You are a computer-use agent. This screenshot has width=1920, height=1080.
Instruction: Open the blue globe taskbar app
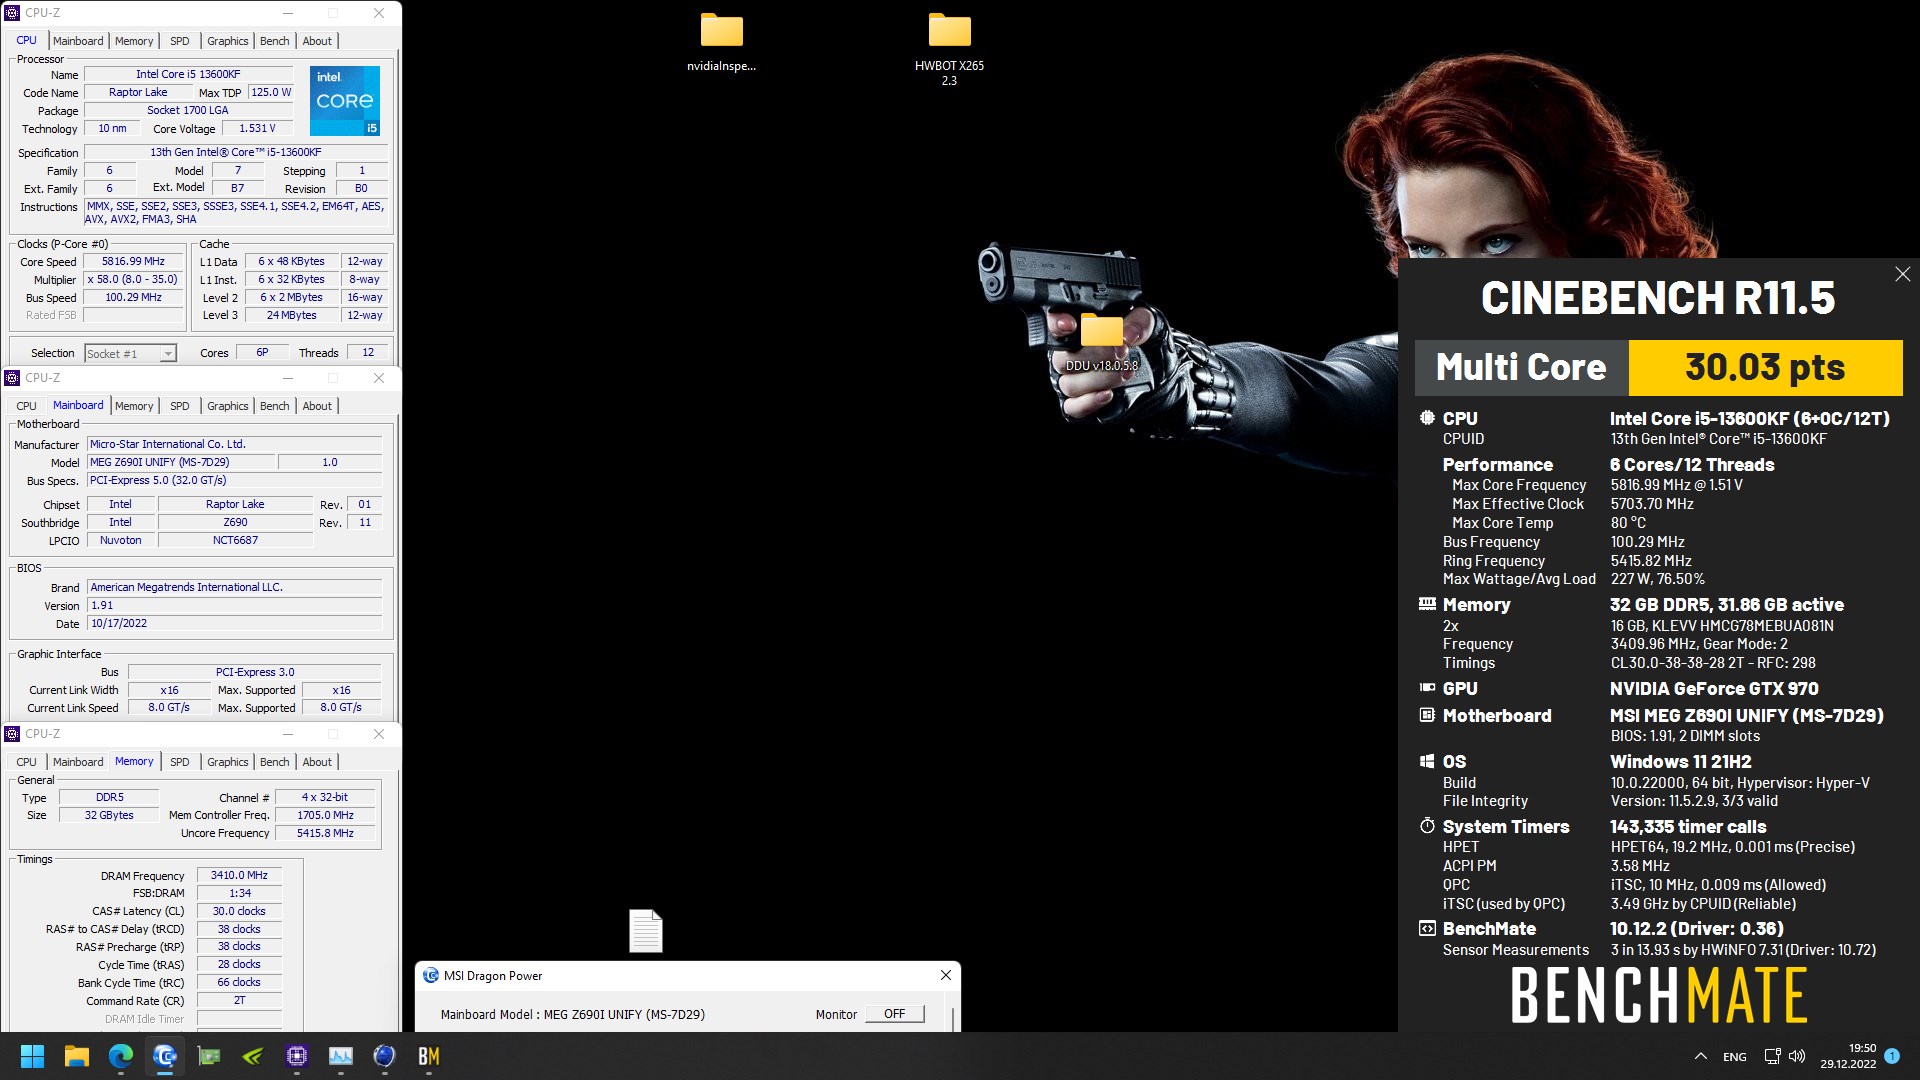coord(385,1056)
